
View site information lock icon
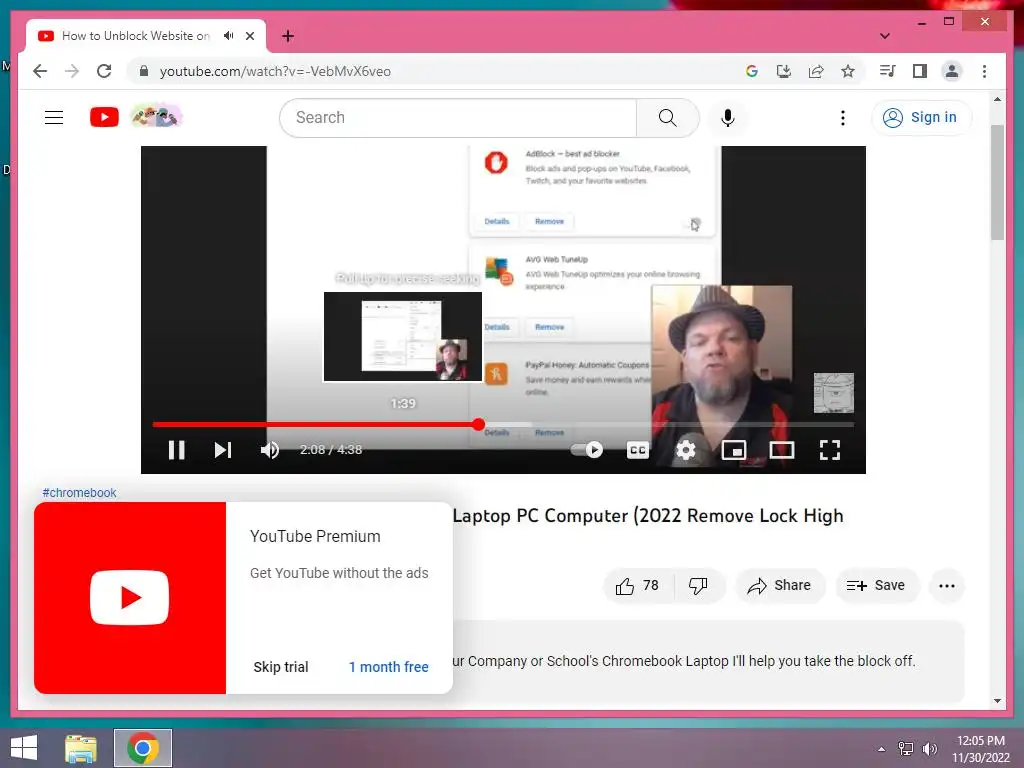click(x=144, y=71)
